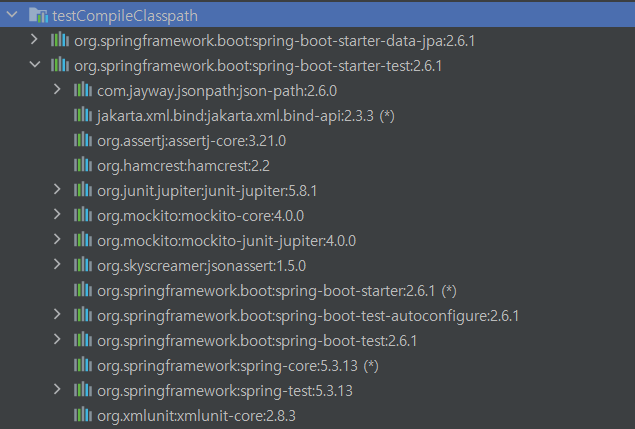
Task: Click library icon of assertj-core:3.21.0
Action: click(83, 140)
